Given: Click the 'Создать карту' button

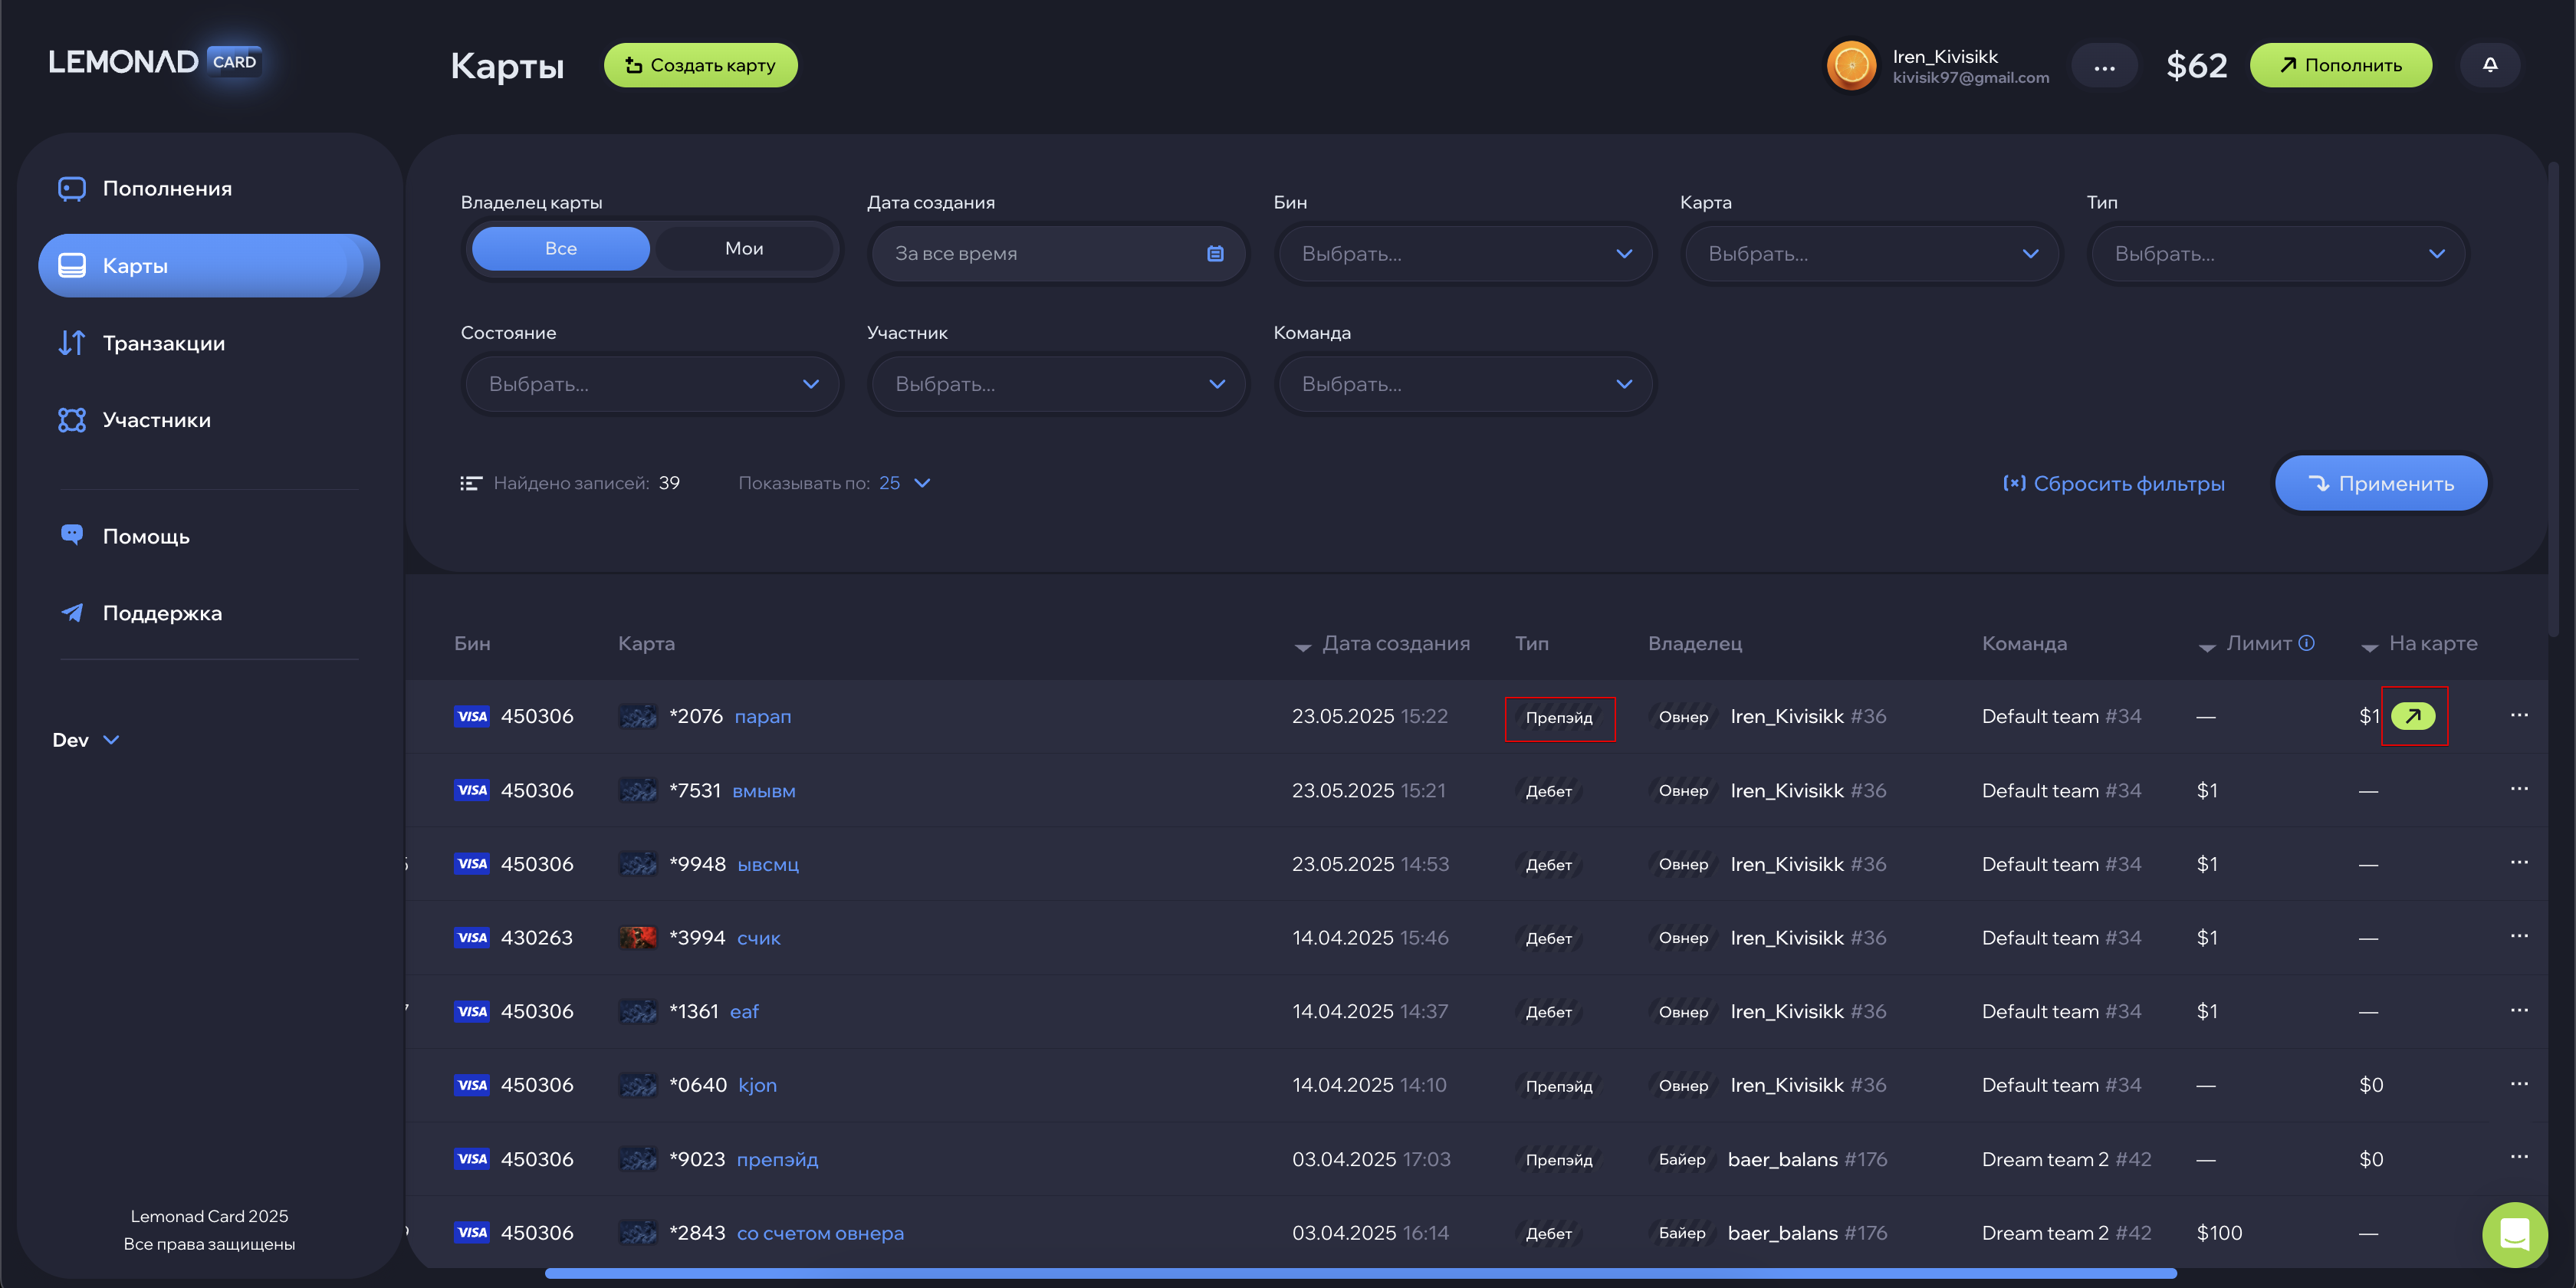Looking at the screenshot, I should (700, 65).
